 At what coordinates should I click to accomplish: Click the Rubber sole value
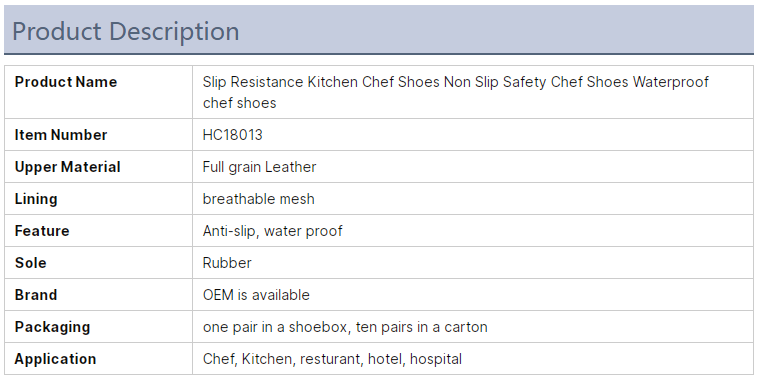(x=227, y=263)
